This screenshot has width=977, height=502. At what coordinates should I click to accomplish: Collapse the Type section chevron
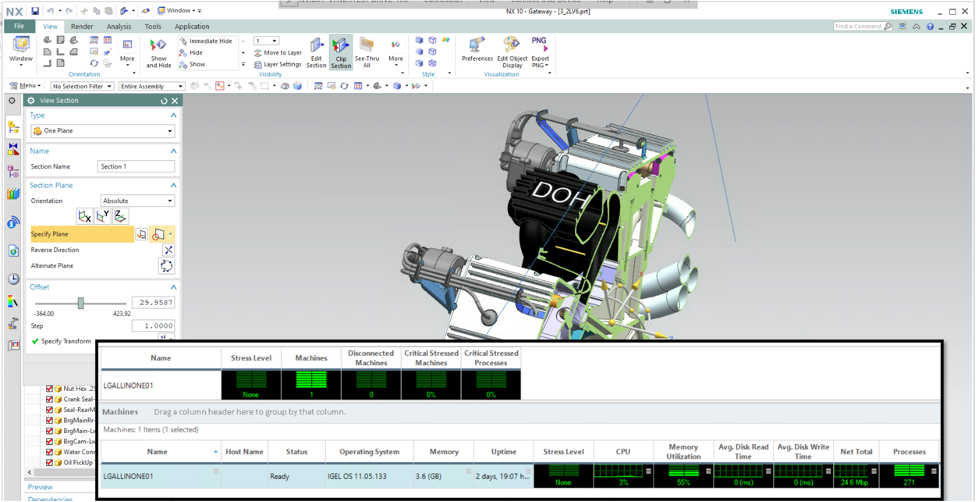(173, 116)
